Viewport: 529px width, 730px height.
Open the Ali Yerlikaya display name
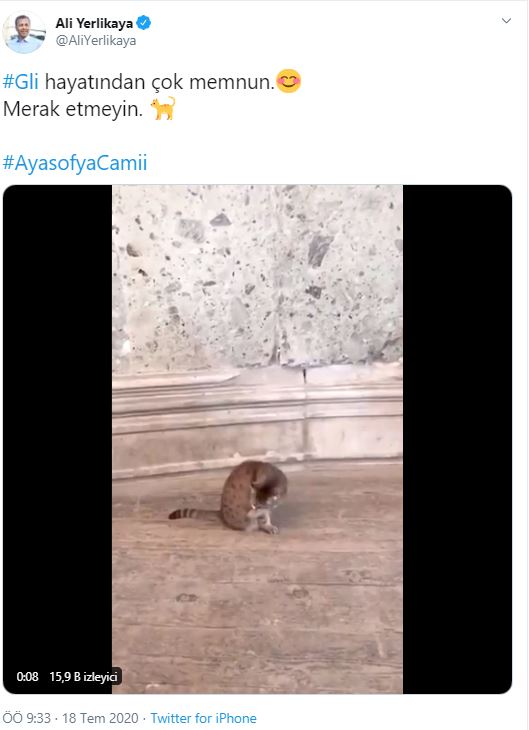pyautogui.click(x=94, y=23)
